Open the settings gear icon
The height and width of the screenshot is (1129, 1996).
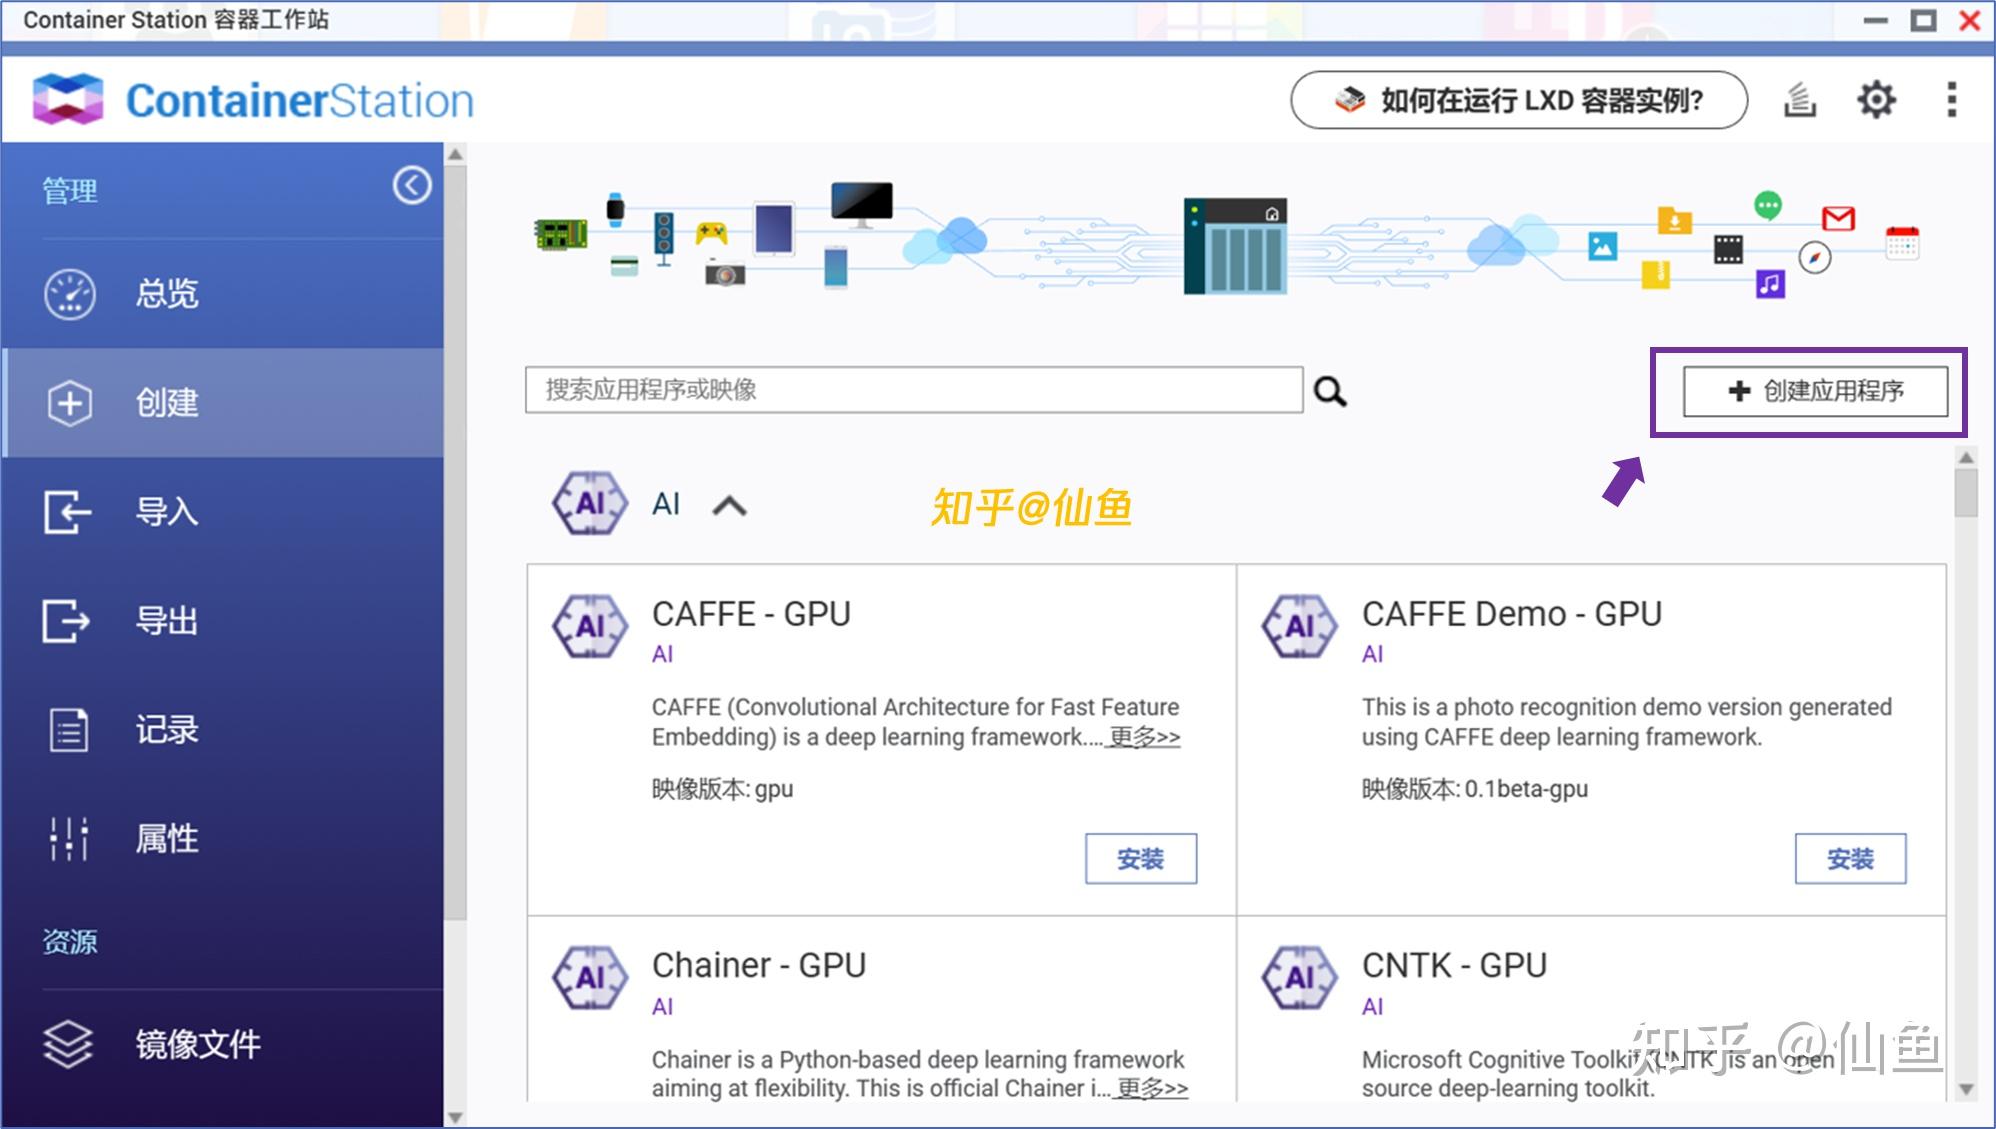click(x=1876, y=100)
